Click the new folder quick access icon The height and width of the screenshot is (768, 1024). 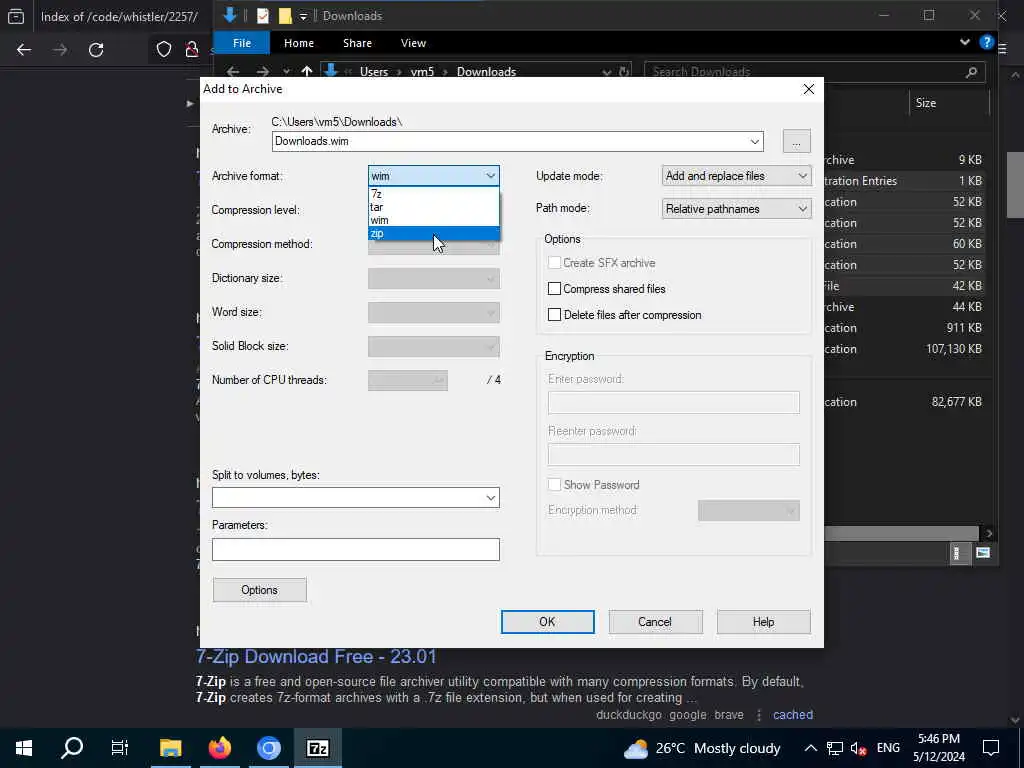tap(285, 16)
